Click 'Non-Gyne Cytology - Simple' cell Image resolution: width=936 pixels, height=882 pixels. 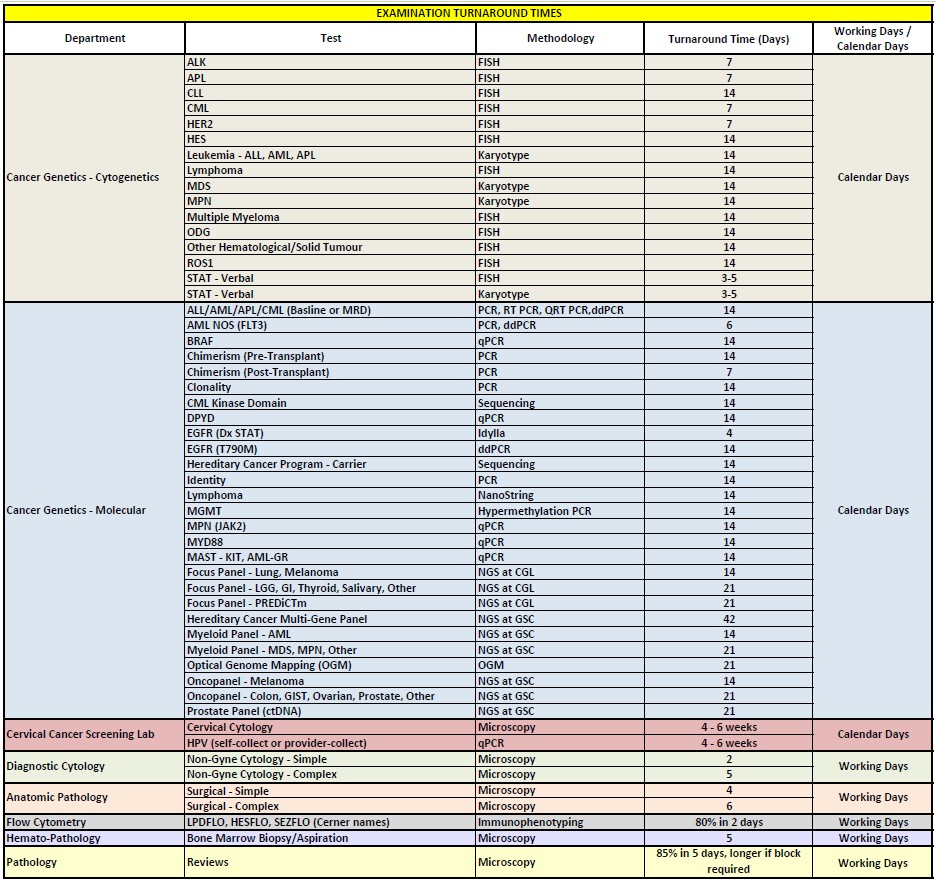click(x=330, y=760)
